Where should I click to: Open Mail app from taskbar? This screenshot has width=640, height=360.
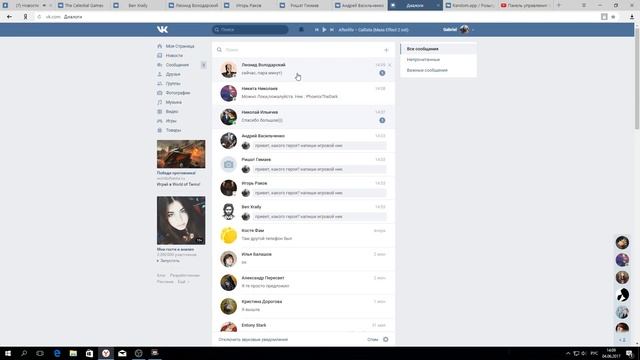(122, 353)
